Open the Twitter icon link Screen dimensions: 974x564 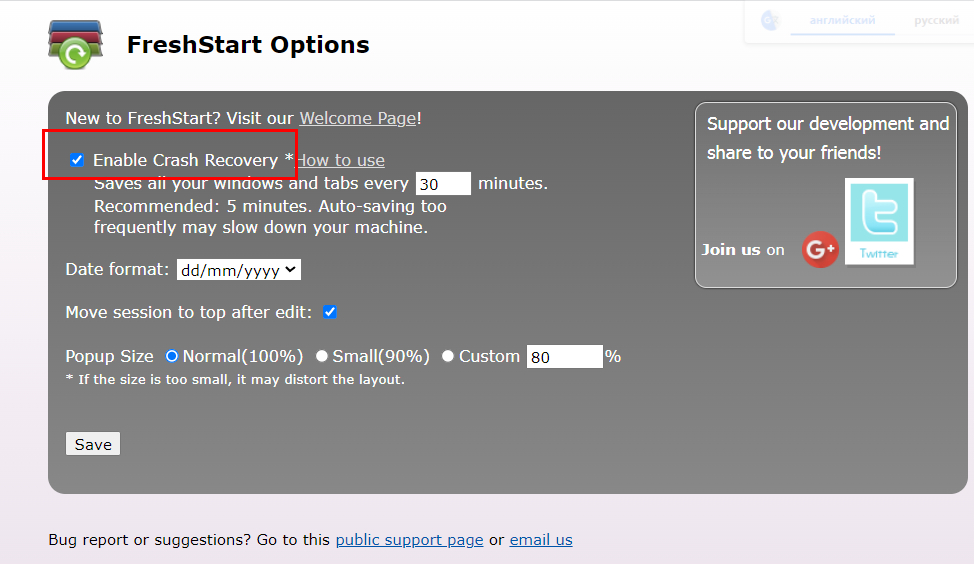879,221
